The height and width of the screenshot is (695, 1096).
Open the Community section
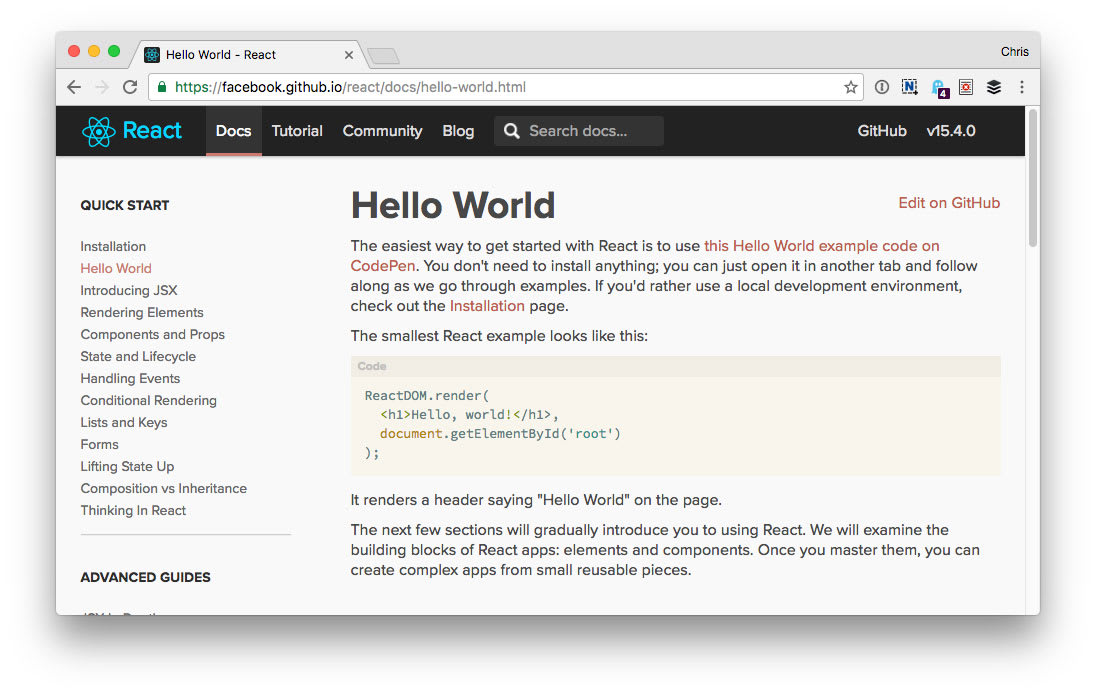tap(382, 131)
